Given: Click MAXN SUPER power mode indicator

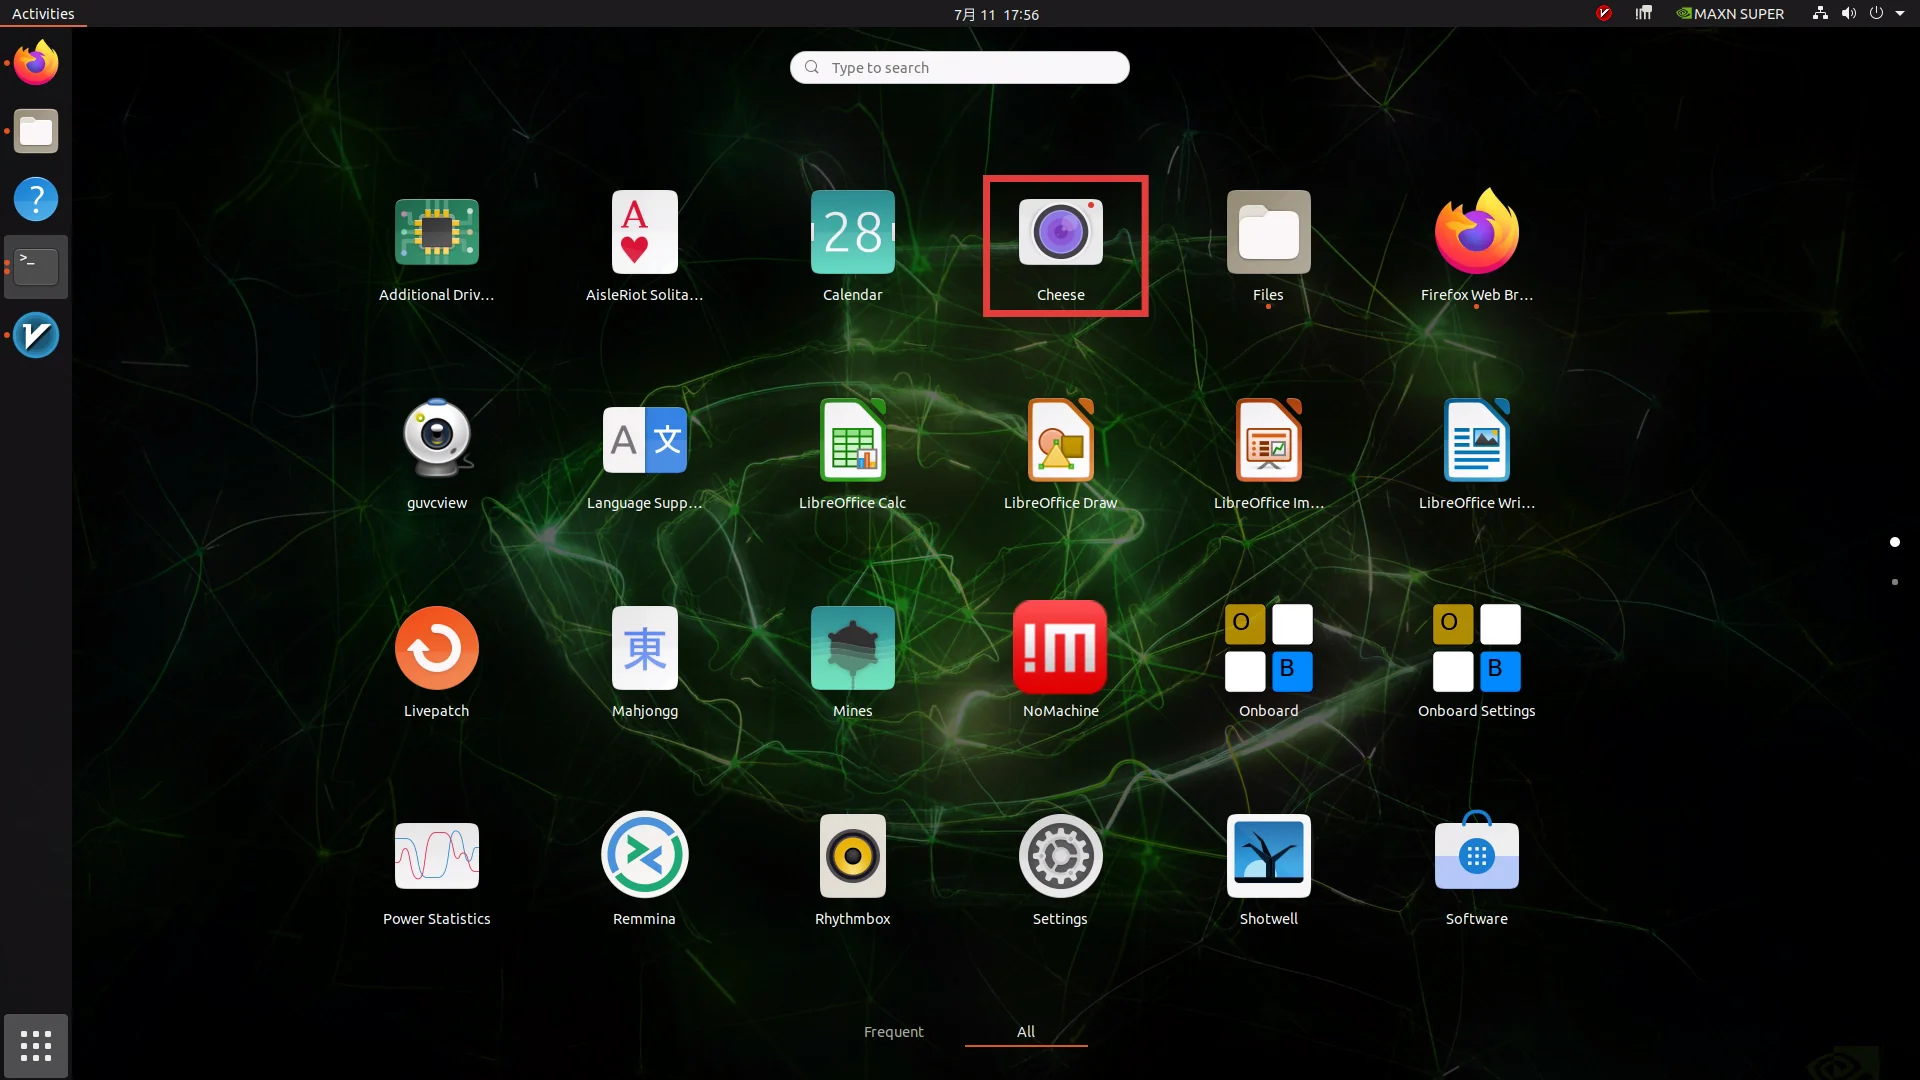Looking at the screenshot, I should [x=1730, y=14].
